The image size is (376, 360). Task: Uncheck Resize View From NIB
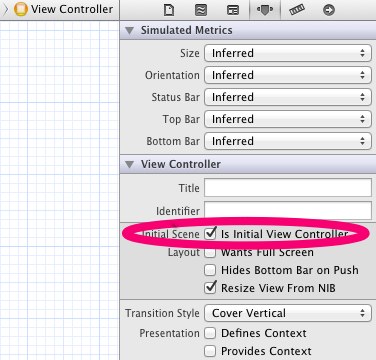(210, 288)
